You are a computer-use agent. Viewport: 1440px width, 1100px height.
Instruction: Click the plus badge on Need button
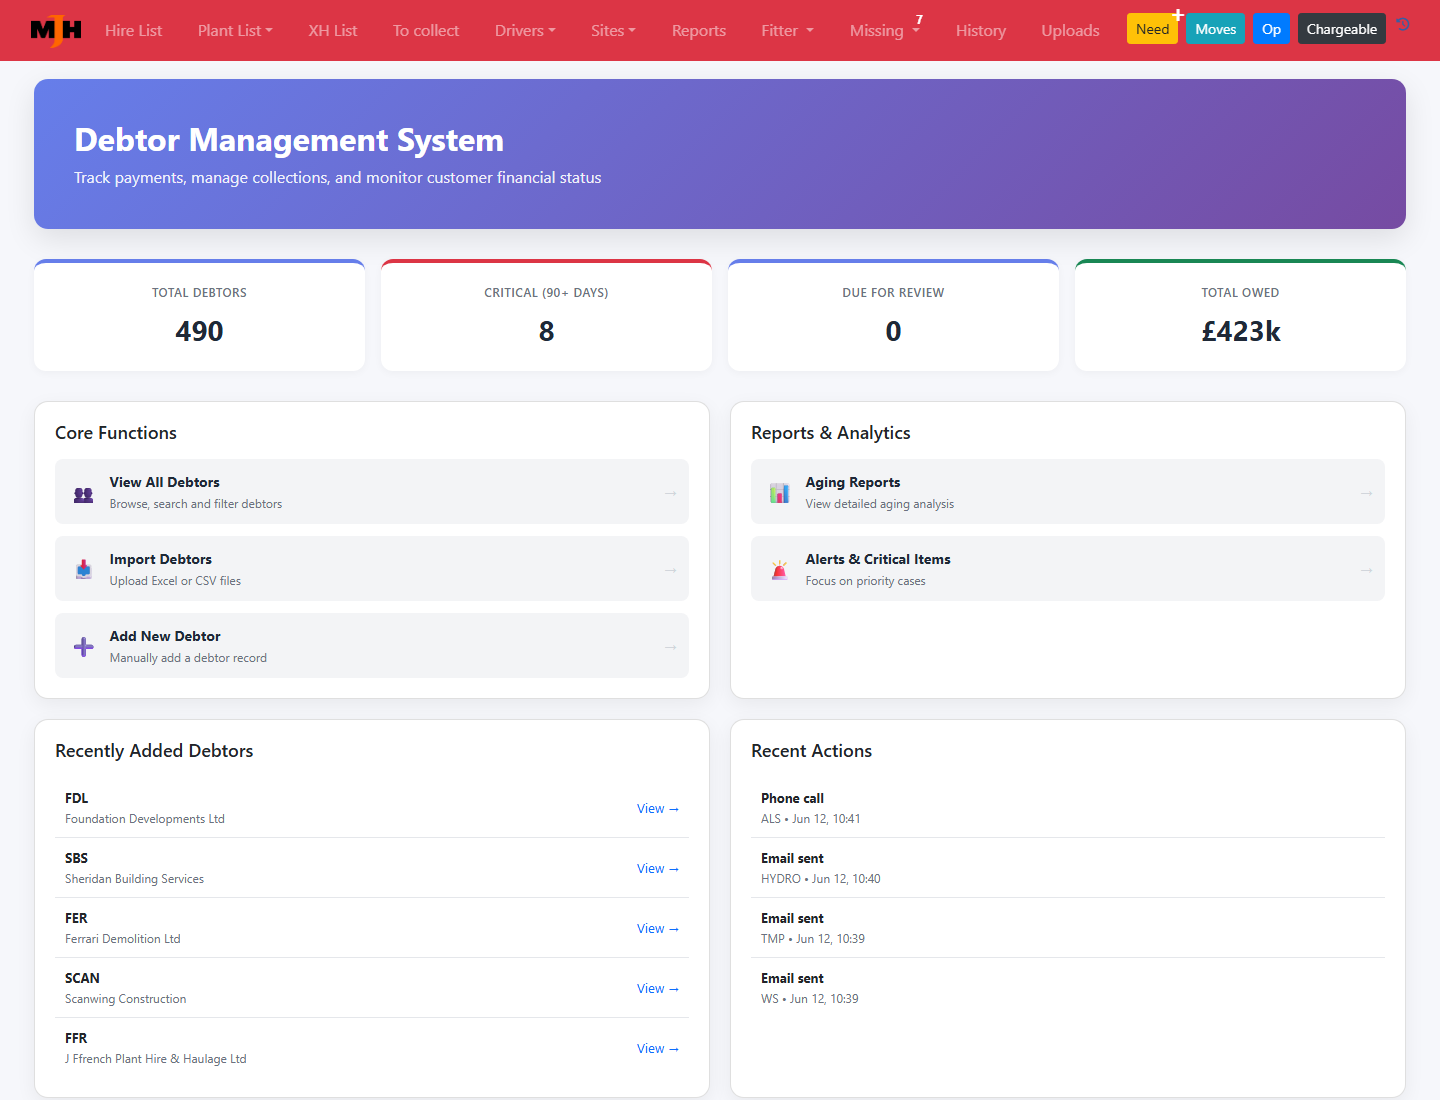1178,15
